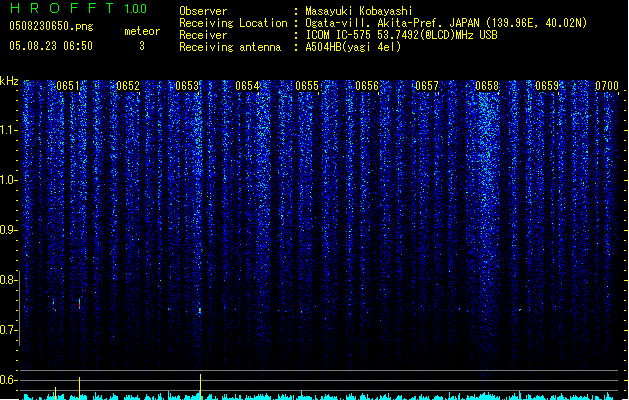Click the 0.7 kHz axis label
The width and height of the screenshot is (629, 400).
[8, 330]
